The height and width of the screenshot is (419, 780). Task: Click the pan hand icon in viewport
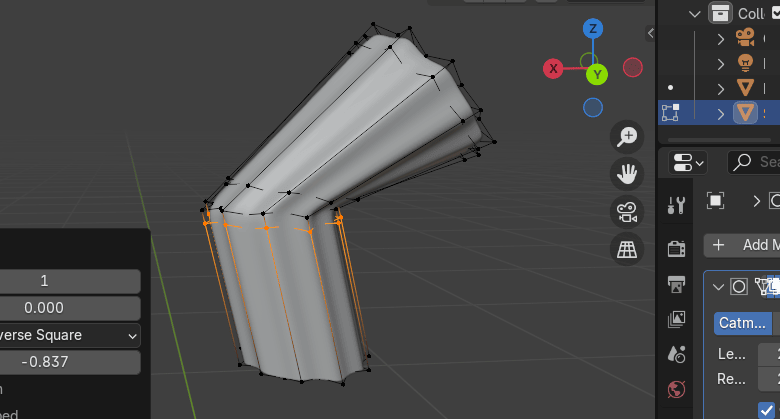627,174
